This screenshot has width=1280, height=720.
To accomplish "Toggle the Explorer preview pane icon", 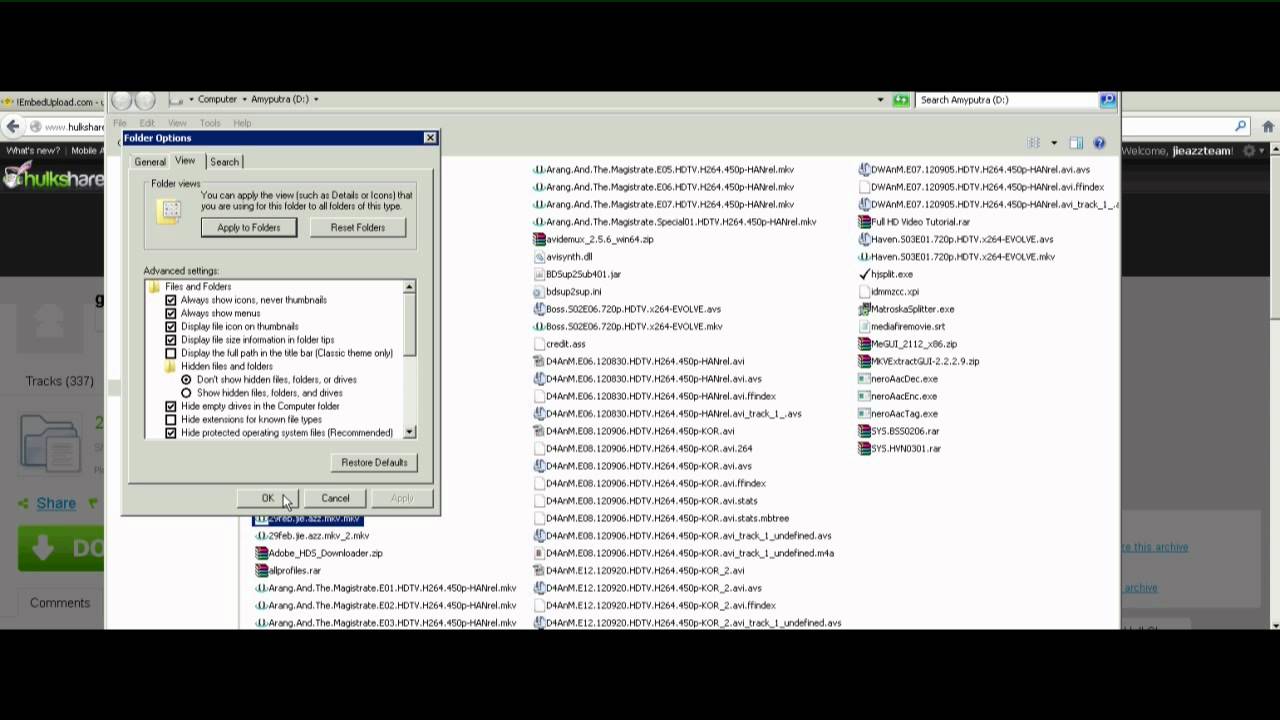I will click(1076, 143).
